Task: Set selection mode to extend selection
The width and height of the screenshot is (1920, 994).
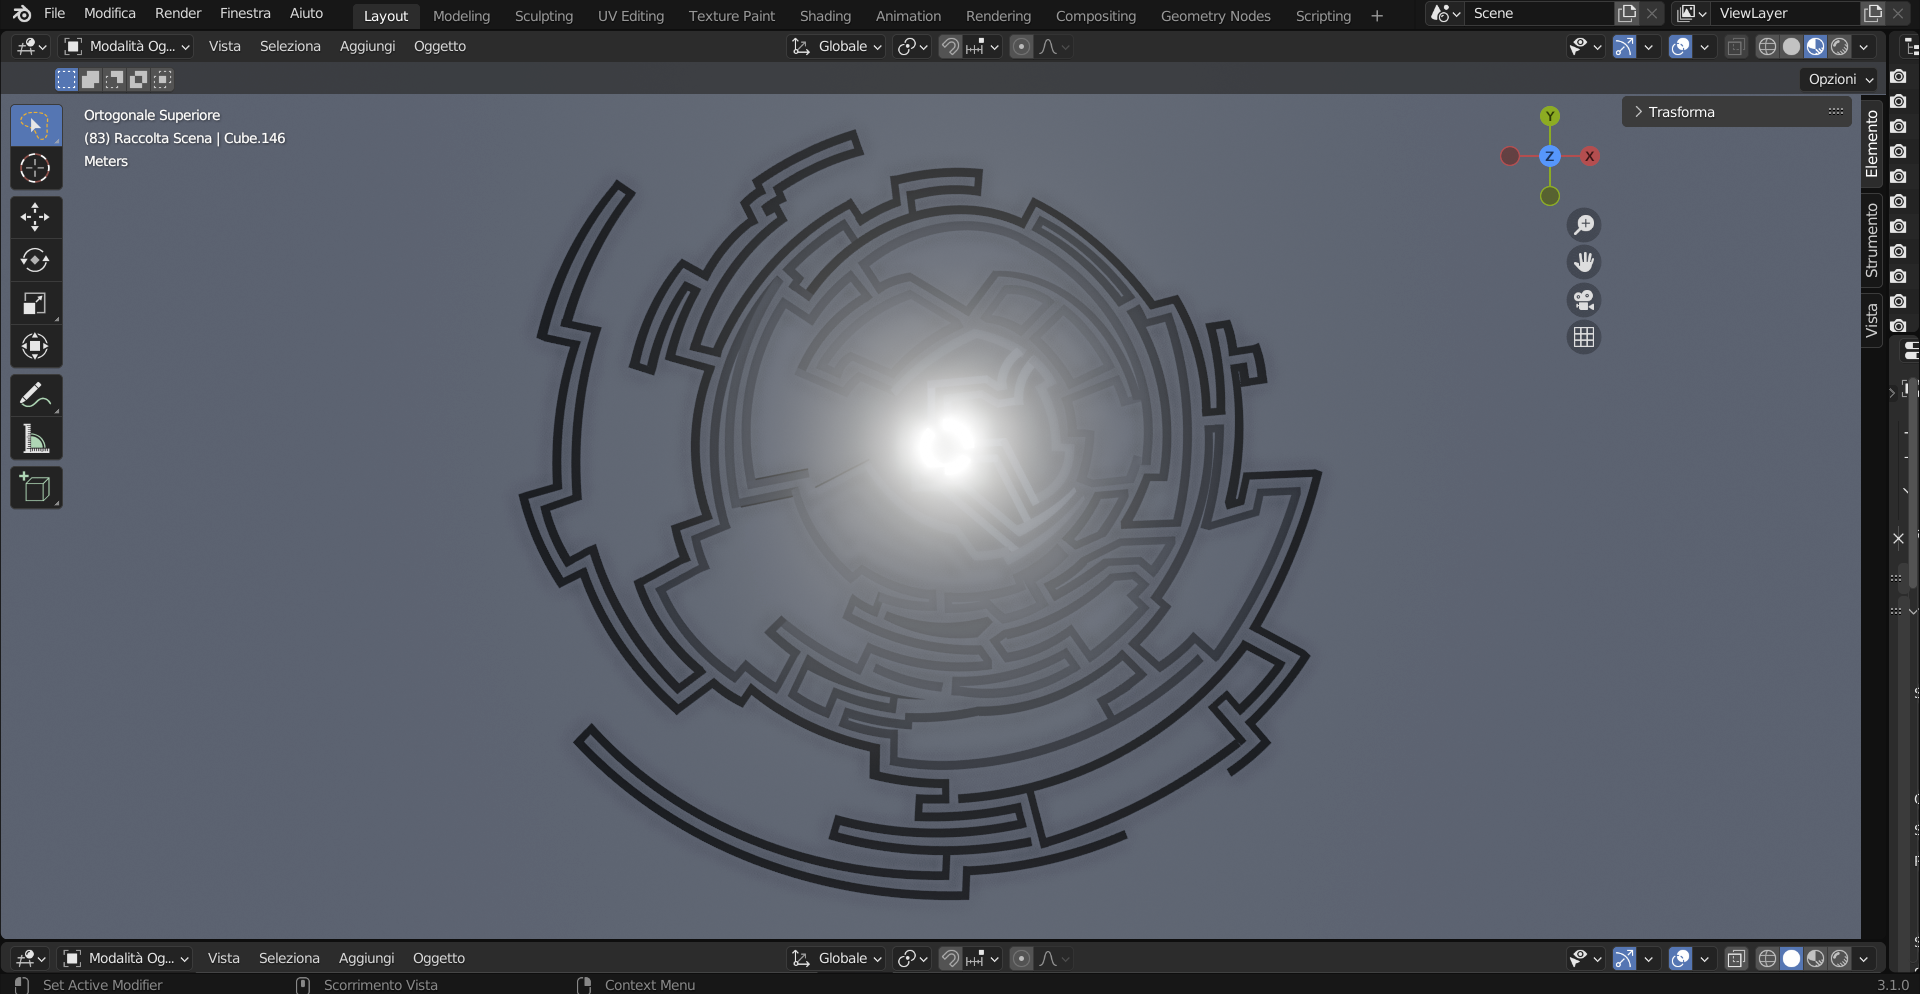Action: 90,79
